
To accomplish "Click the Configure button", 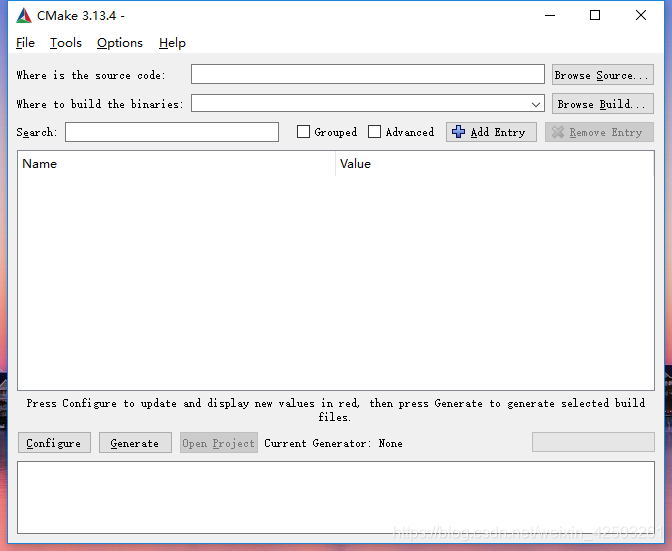I will pyautogui.click(x=54, y=443).
